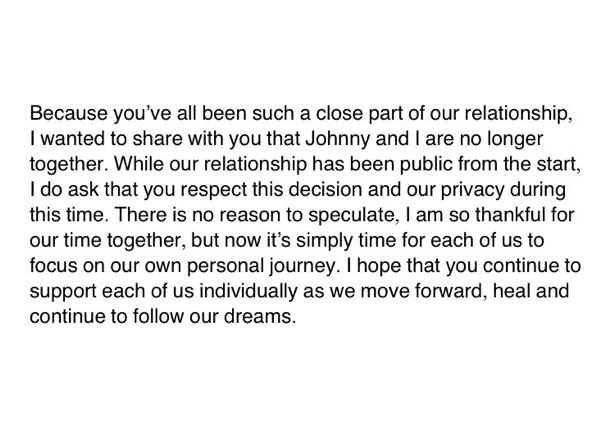Click the word "thankful" in the statement
The height and width of the screenshot is (445, 615).
[x=509, y=215]
